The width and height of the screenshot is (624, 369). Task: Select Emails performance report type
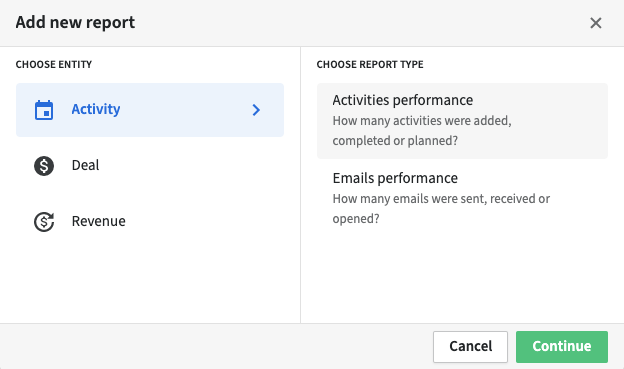pyautogui.click(x=462, y=198)
